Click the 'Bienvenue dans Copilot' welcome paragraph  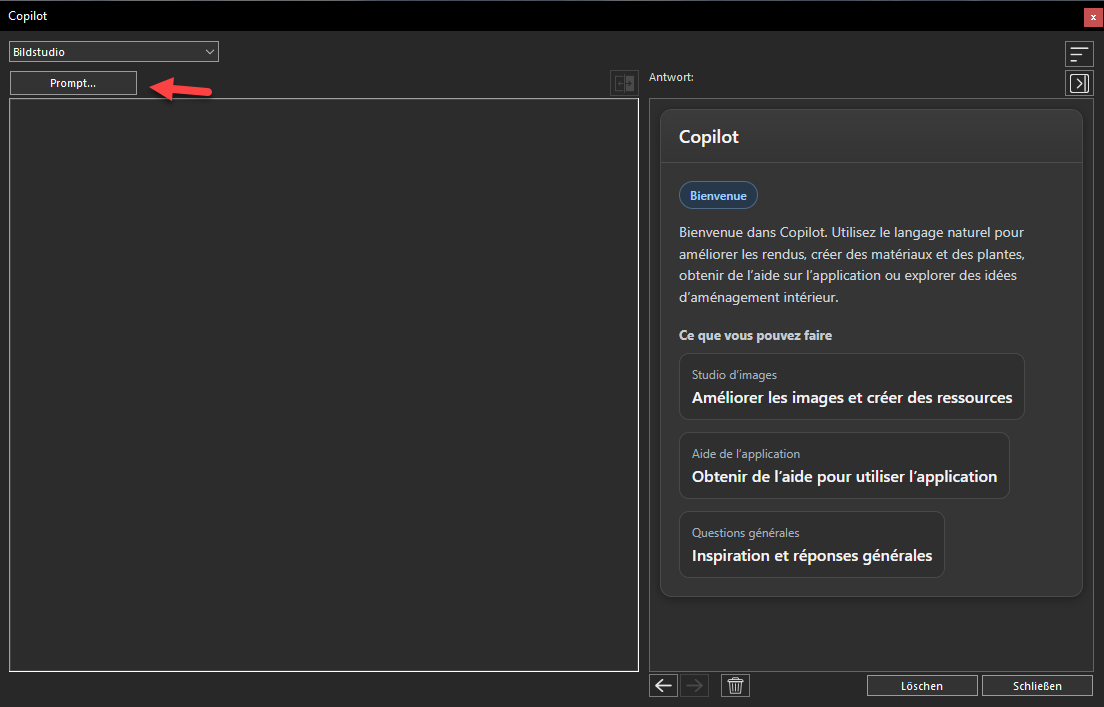852,265
